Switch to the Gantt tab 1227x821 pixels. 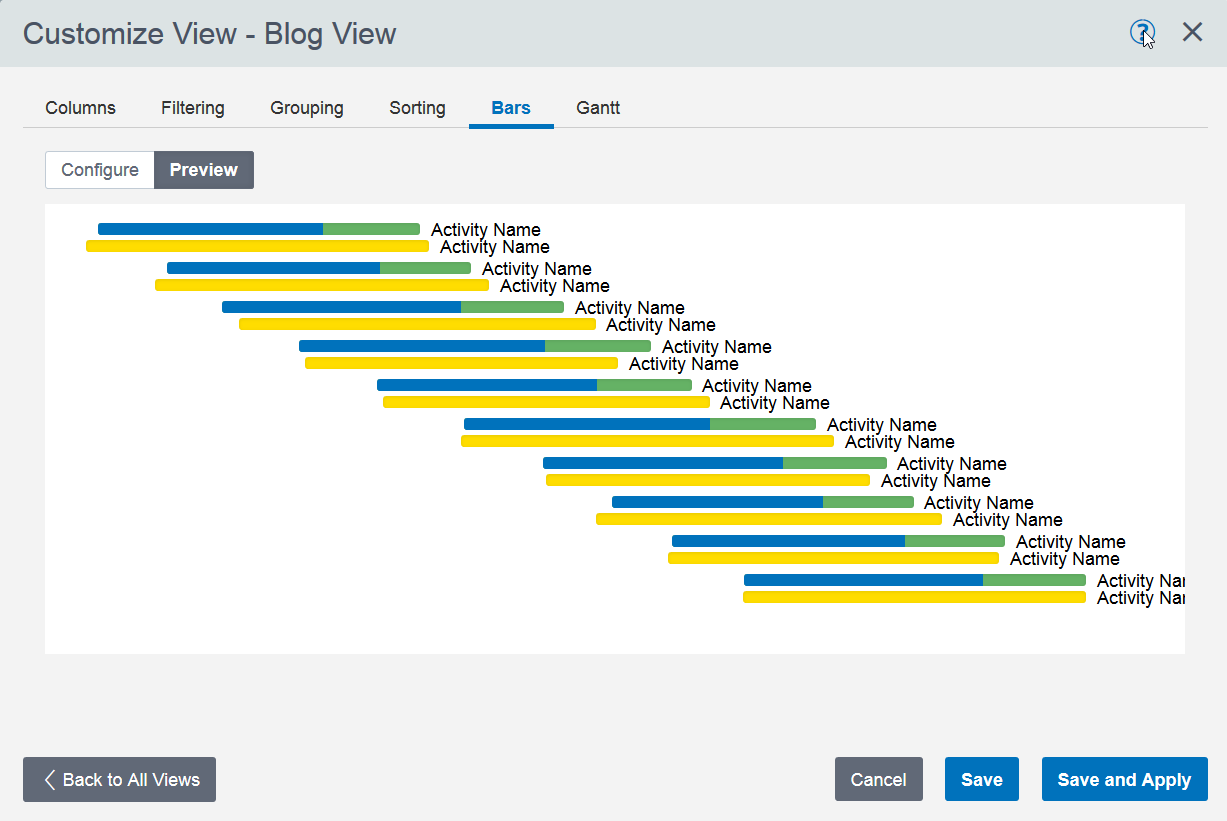click(598, 108)
